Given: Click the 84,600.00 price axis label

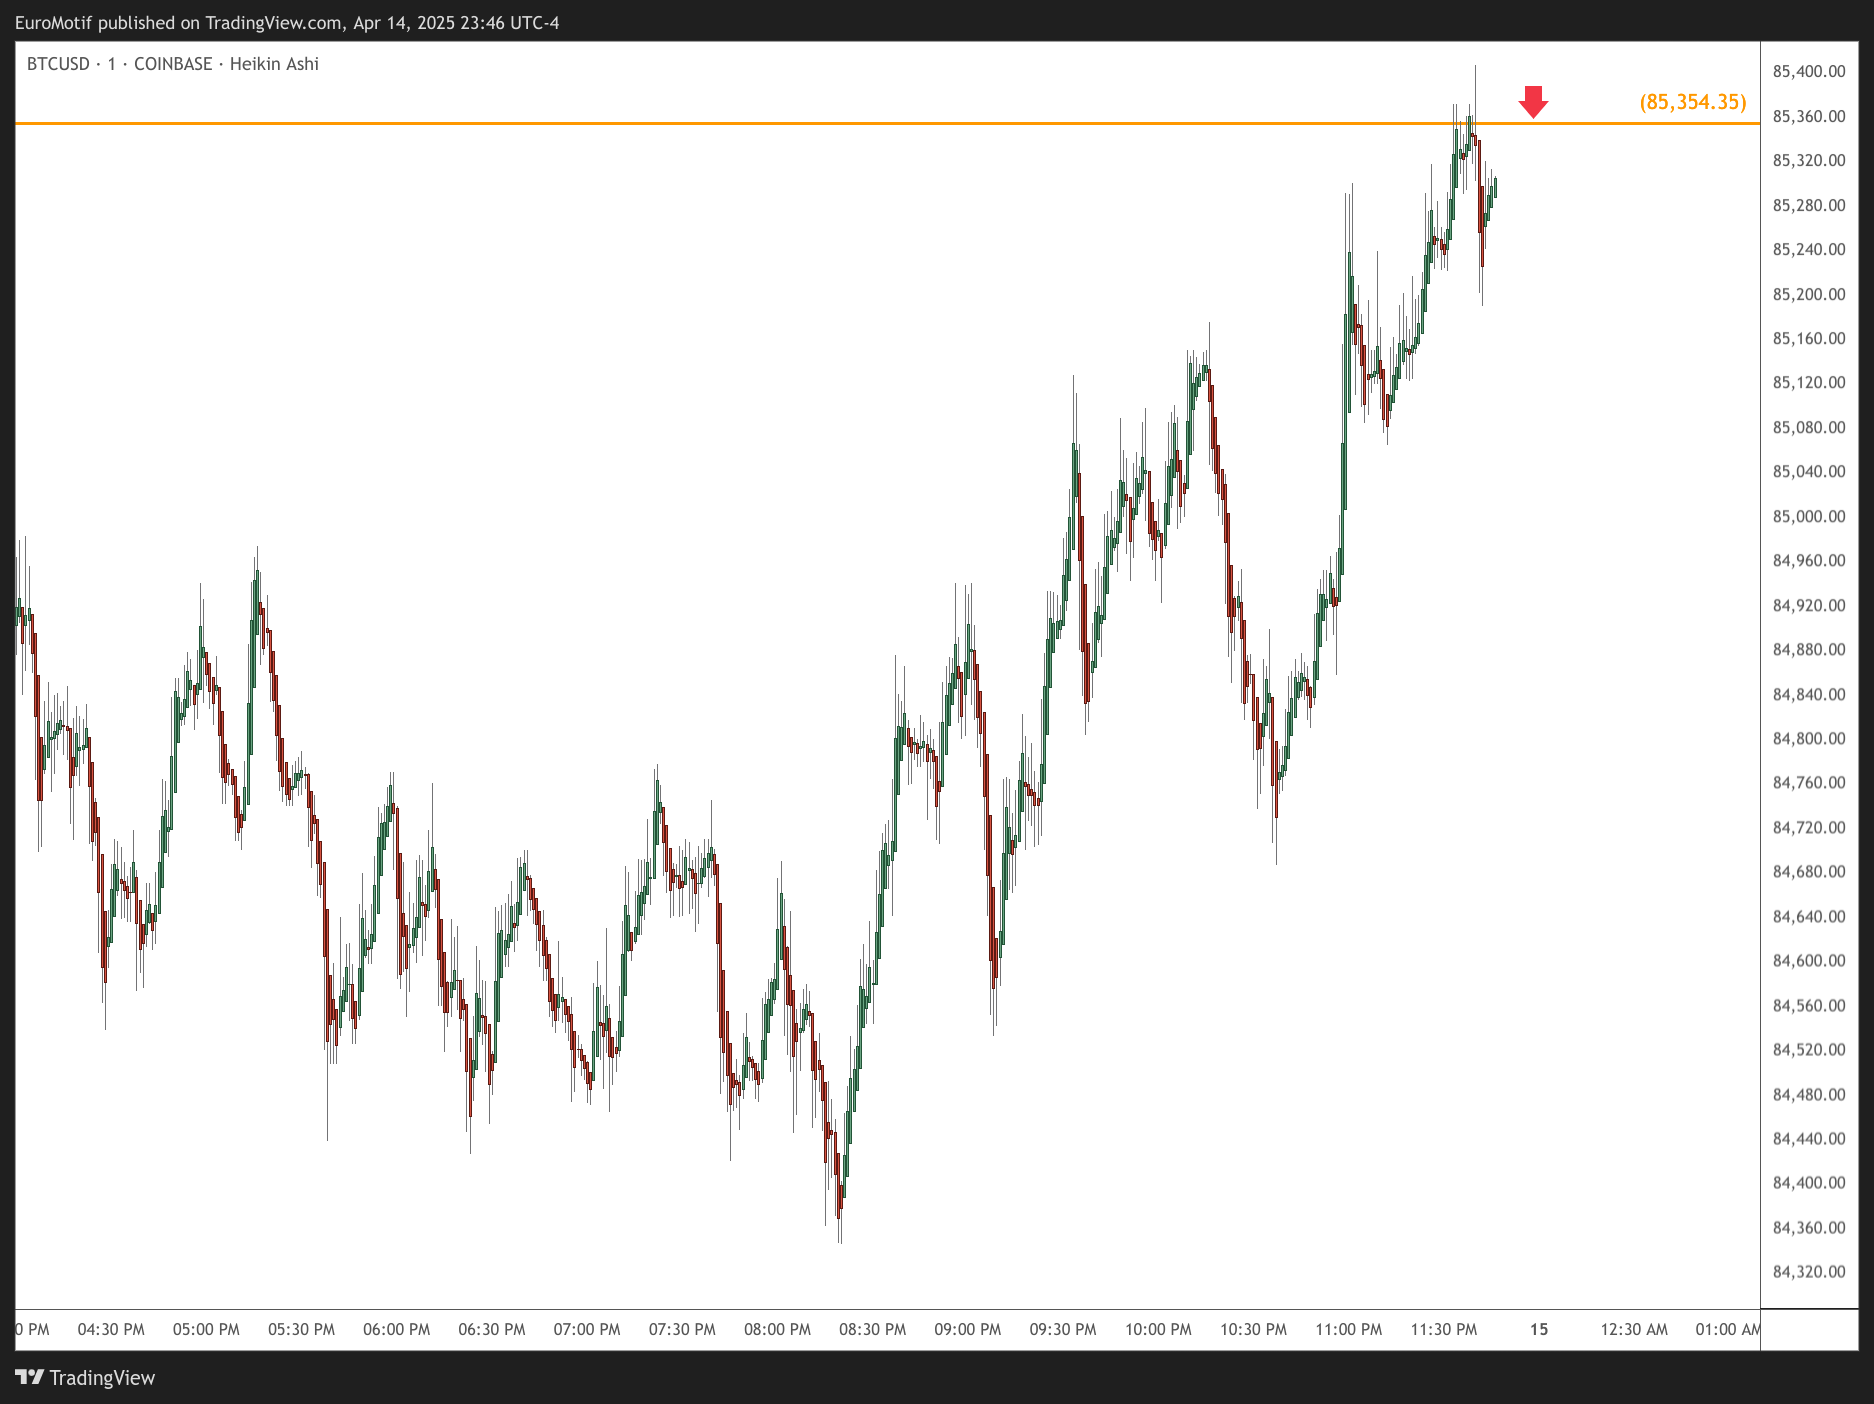Looking at the screenshot, I should (x=1809, y=960).
